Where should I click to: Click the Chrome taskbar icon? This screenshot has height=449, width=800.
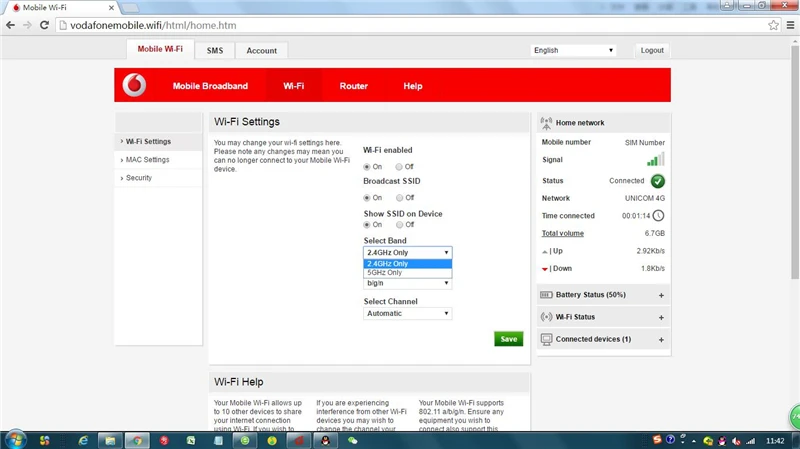coord(137,440)
